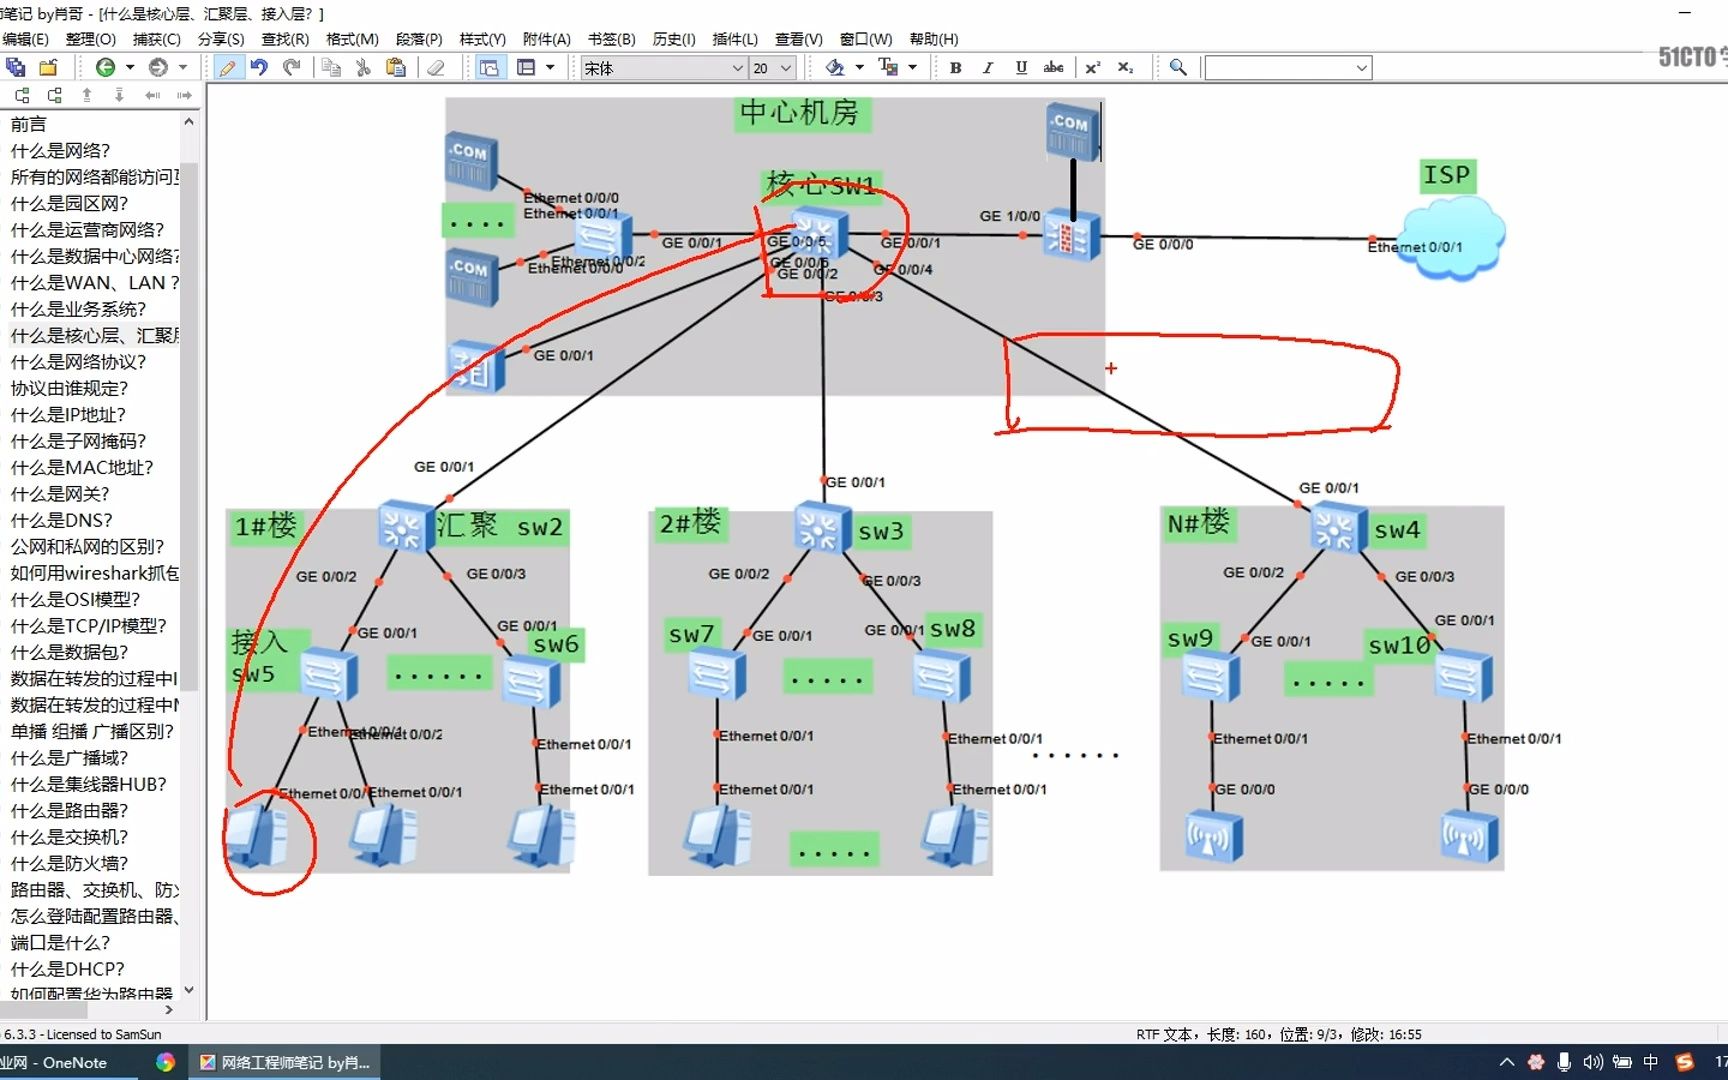Click the move node left icon
The width and height of the screenshot is (1728, 1080).
[152, 95]
